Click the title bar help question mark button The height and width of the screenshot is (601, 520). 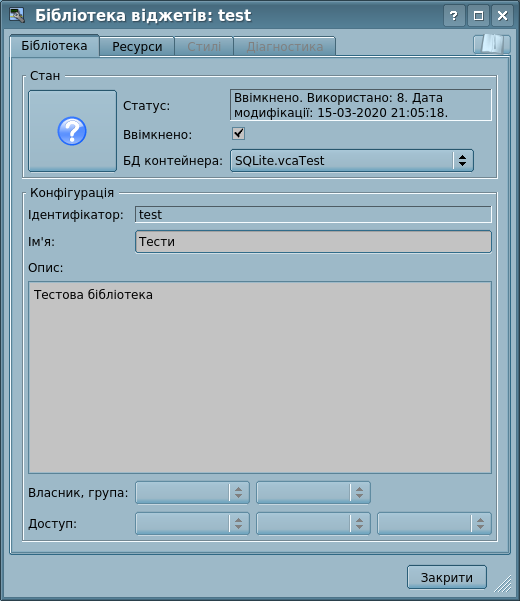[x=454, y=16]
